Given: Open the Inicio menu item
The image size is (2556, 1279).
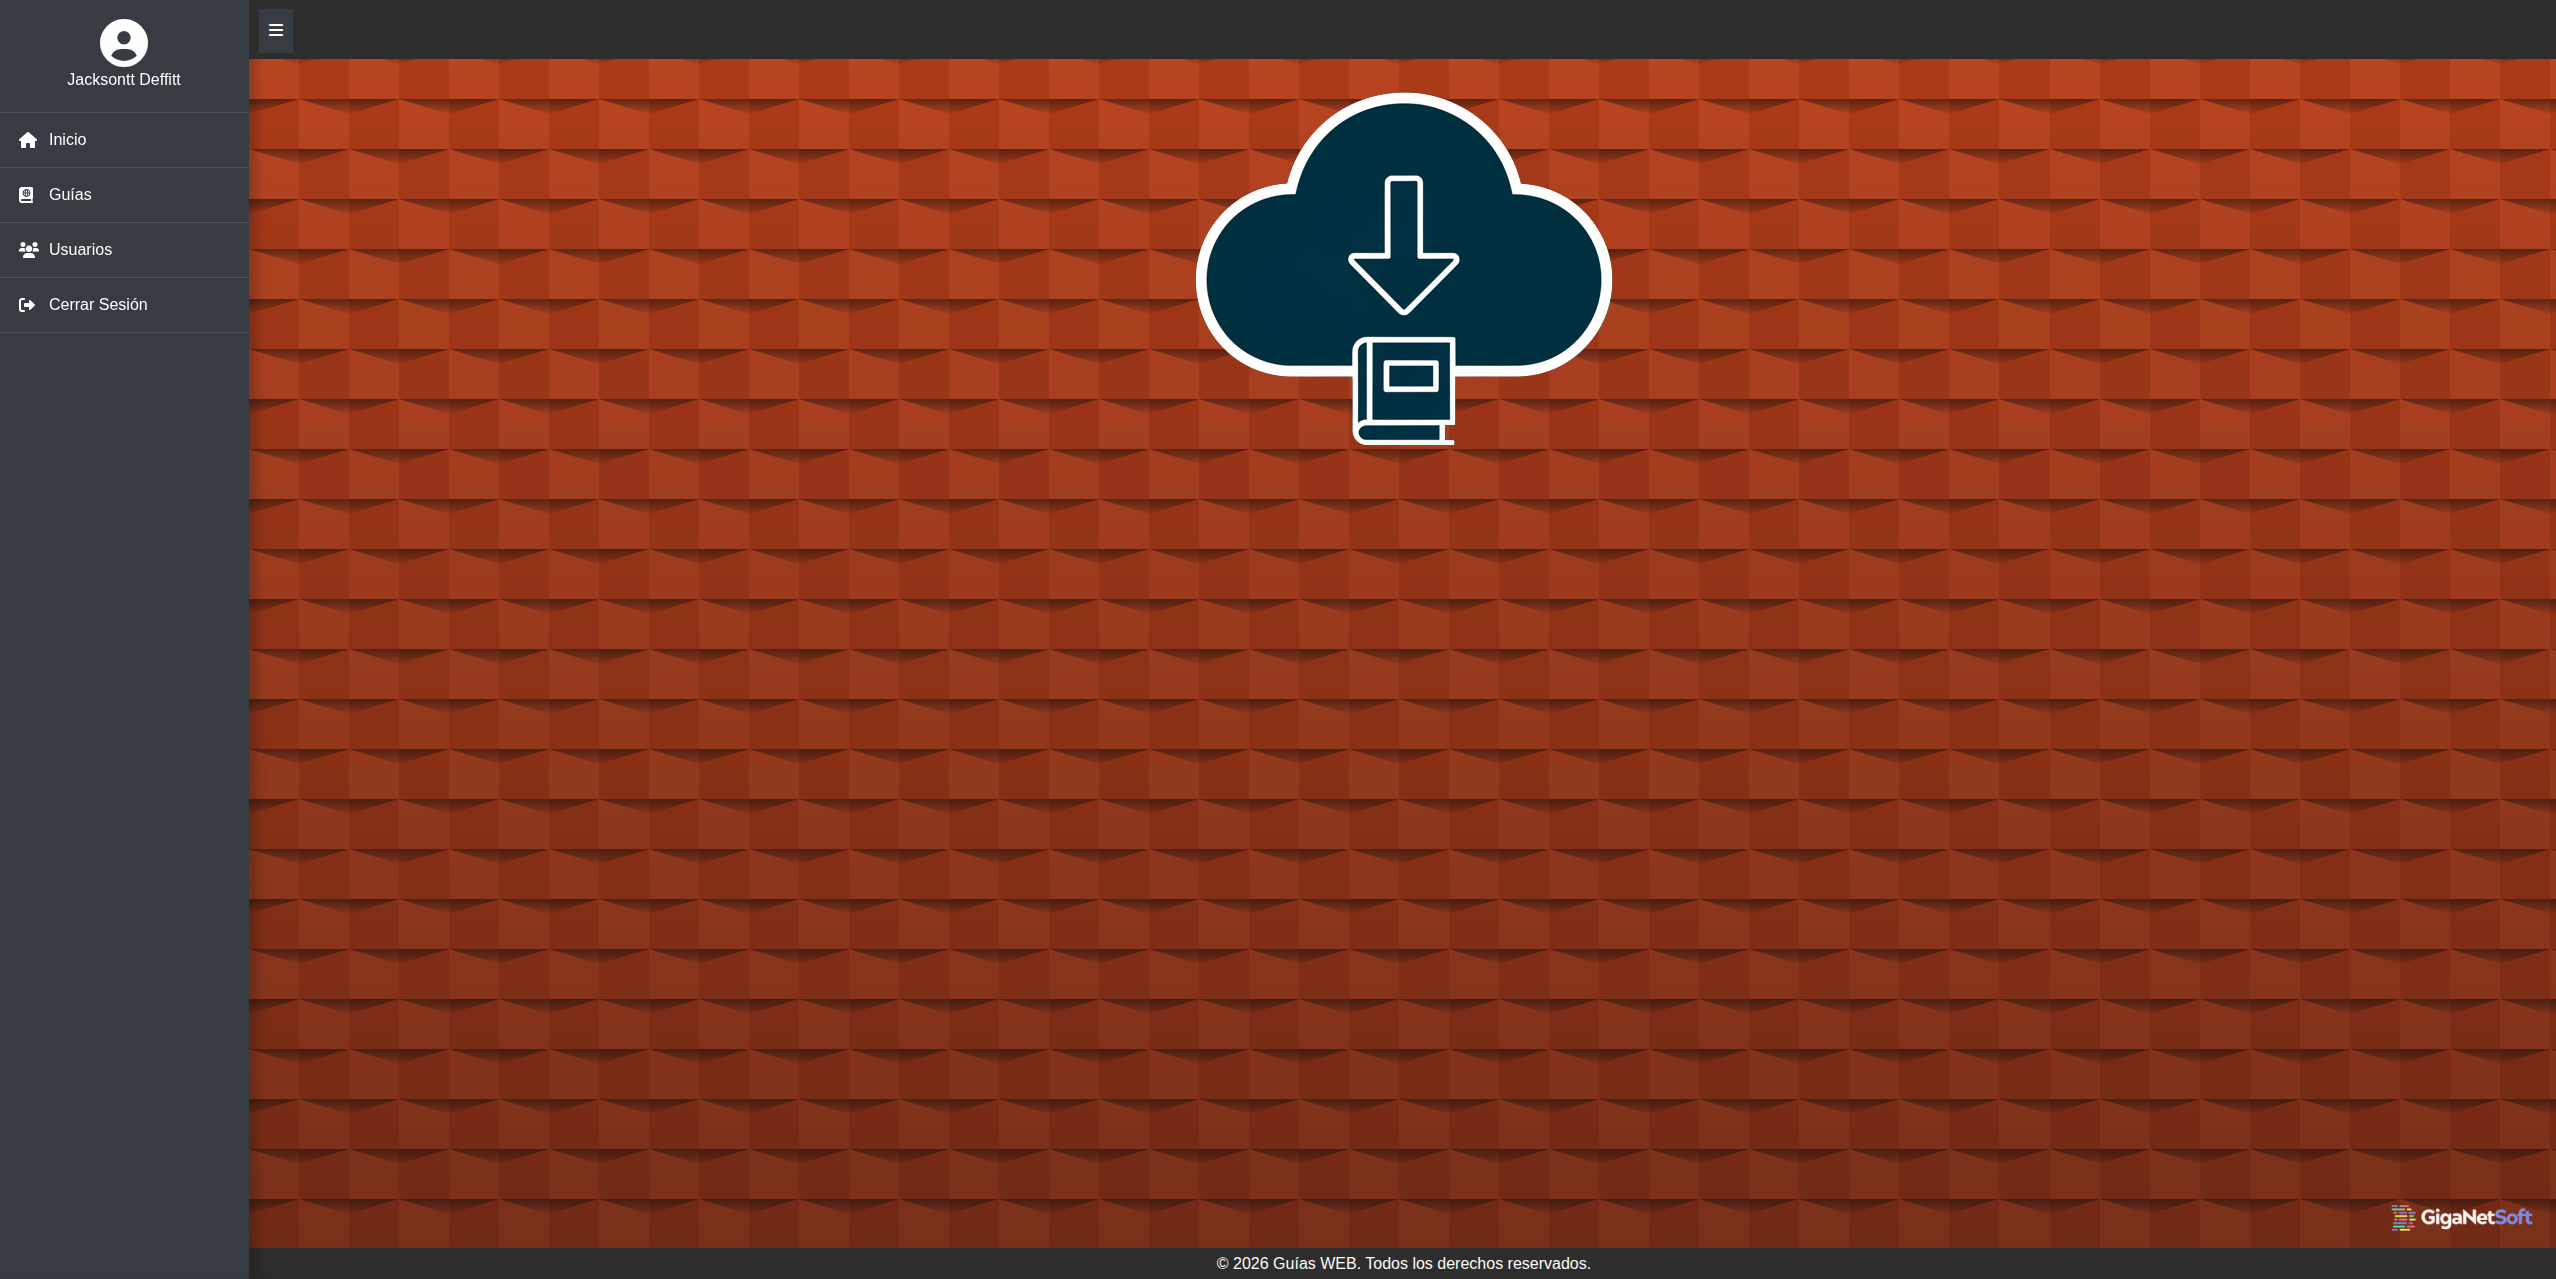Looking at the screenshot, I should tap(68, 140).
